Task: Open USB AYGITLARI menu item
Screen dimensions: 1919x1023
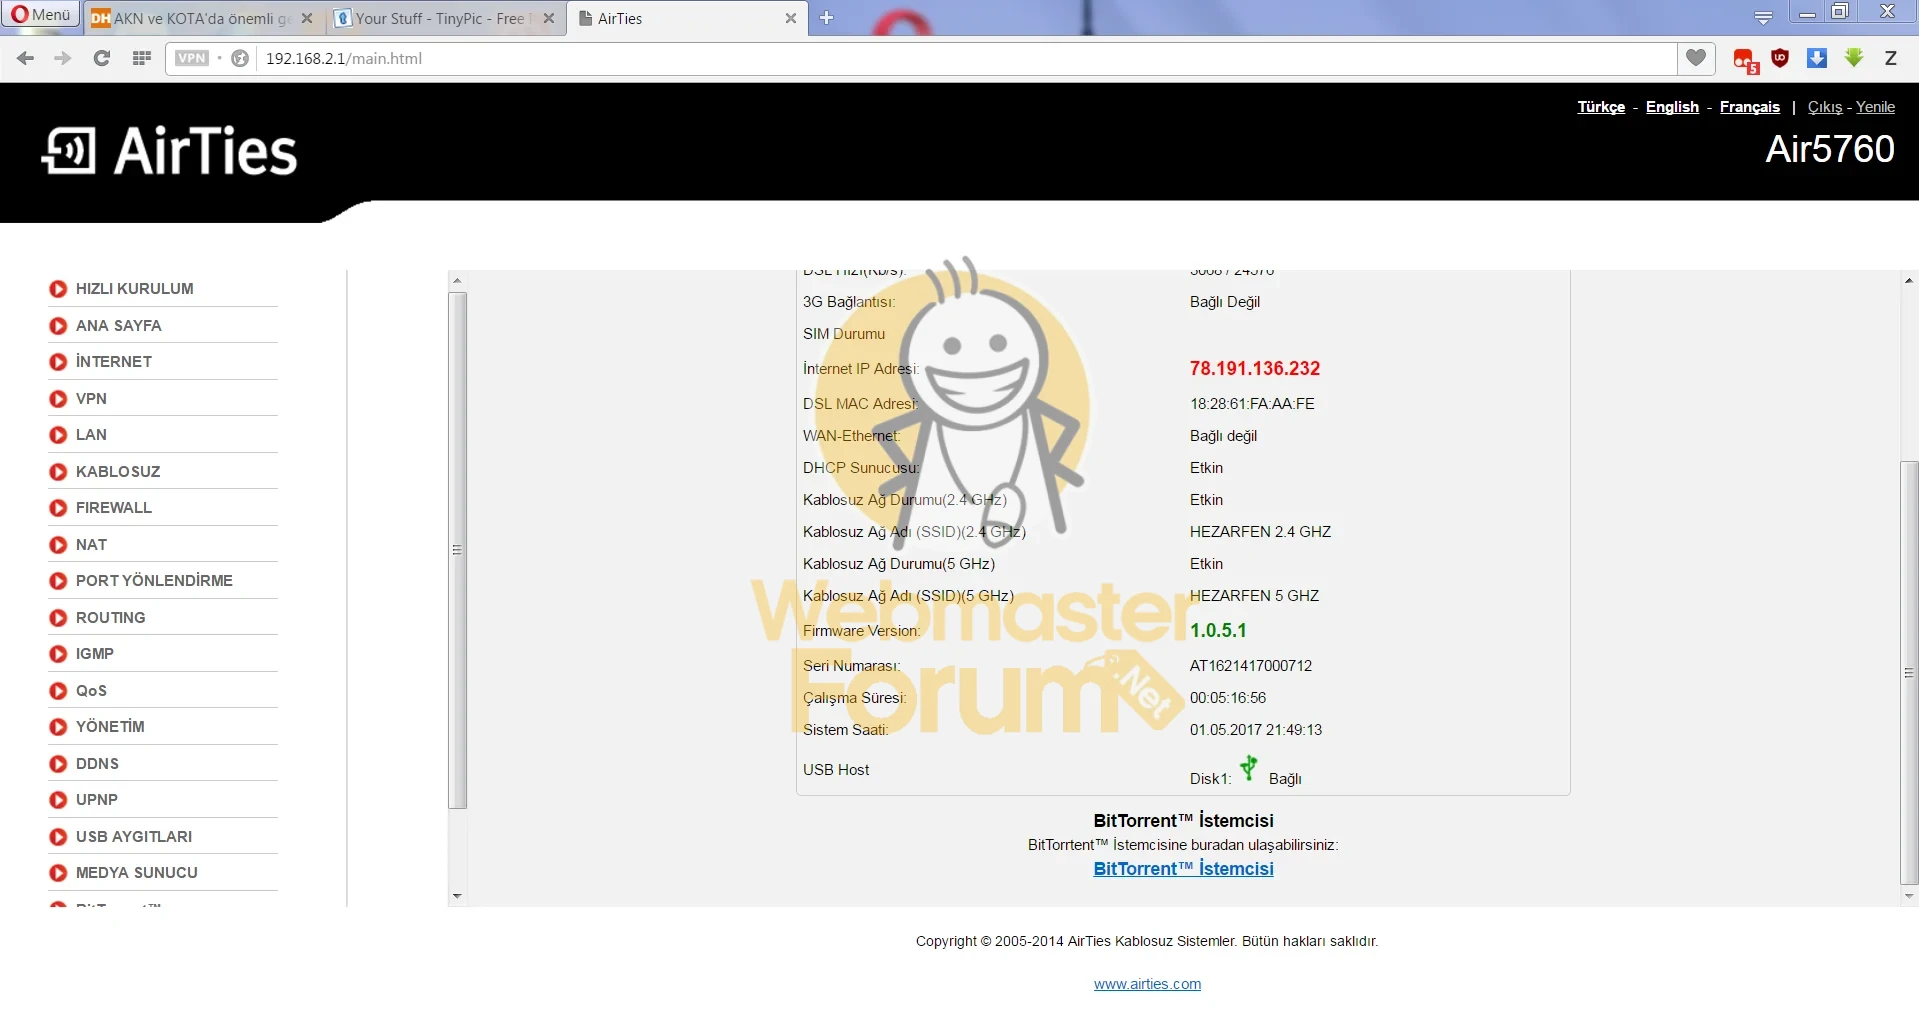Action: tap(133, 837)
